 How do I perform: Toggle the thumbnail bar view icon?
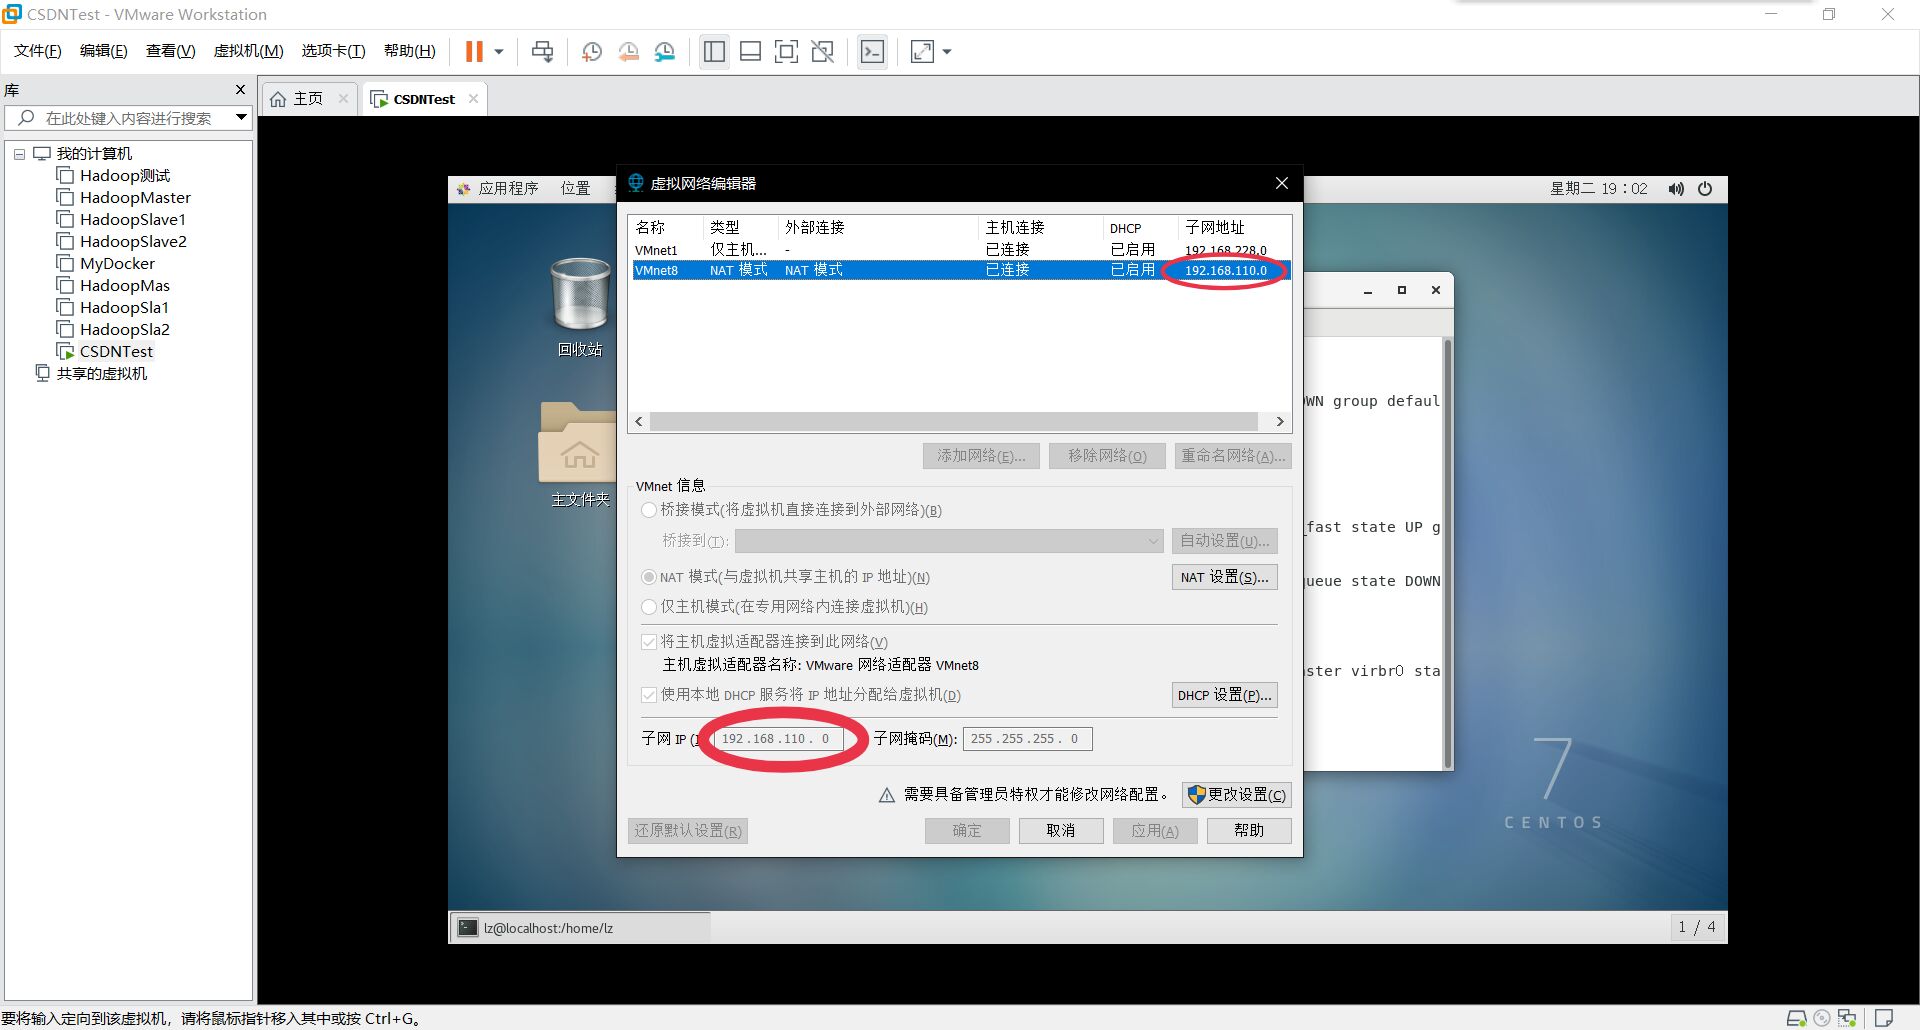pyautogui.click(x=751, y=51)
